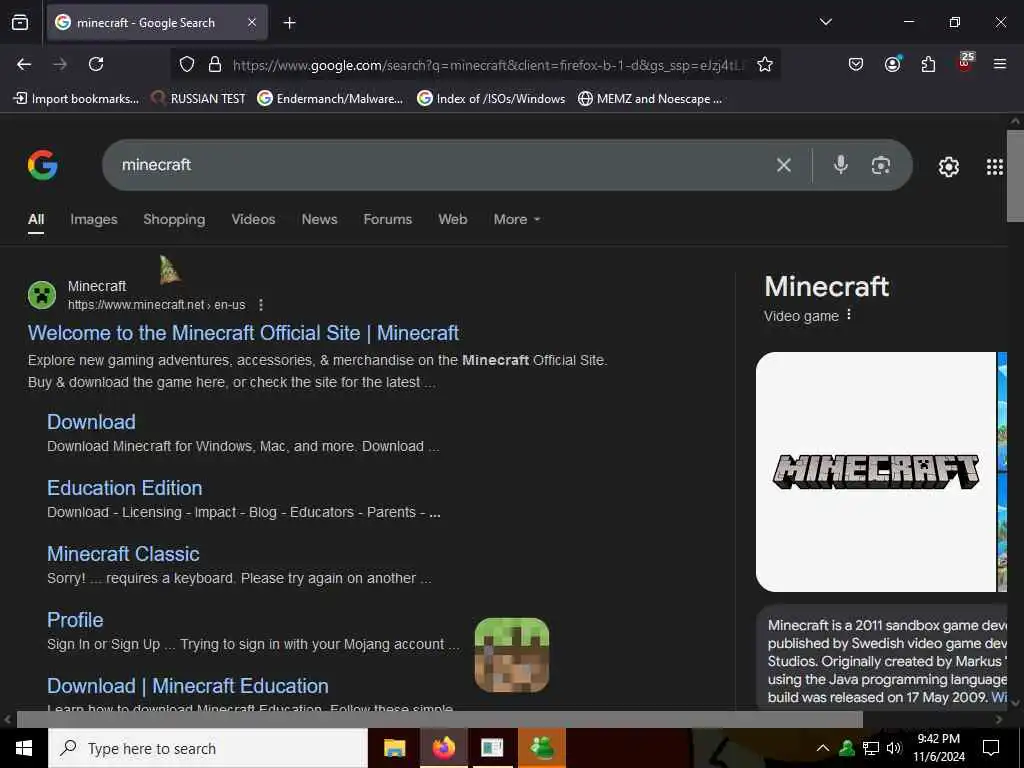Clear the search query with X
The height and width of the screenshot is (768, 1024).
coord(784,165)
